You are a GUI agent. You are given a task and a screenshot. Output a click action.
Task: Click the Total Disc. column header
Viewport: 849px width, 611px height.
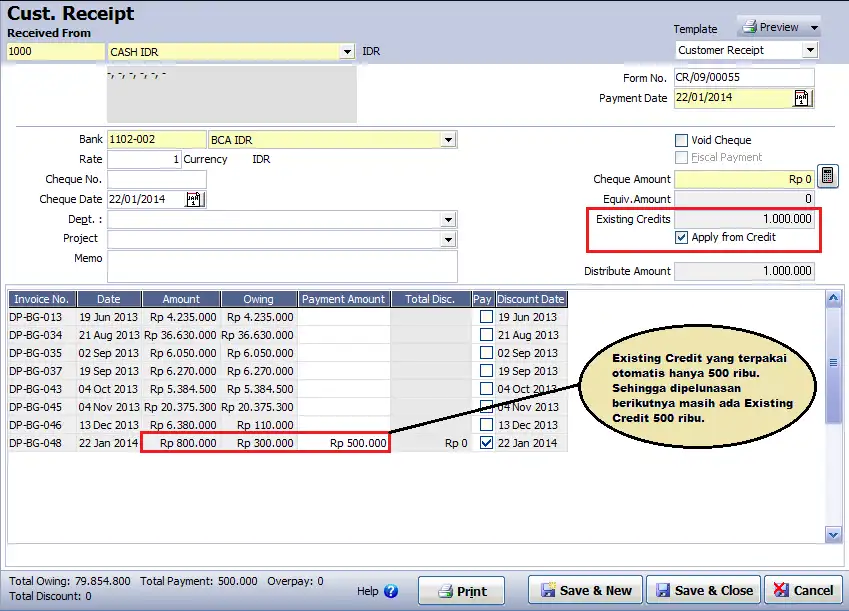pyautogui.click(x=430, y=299)
